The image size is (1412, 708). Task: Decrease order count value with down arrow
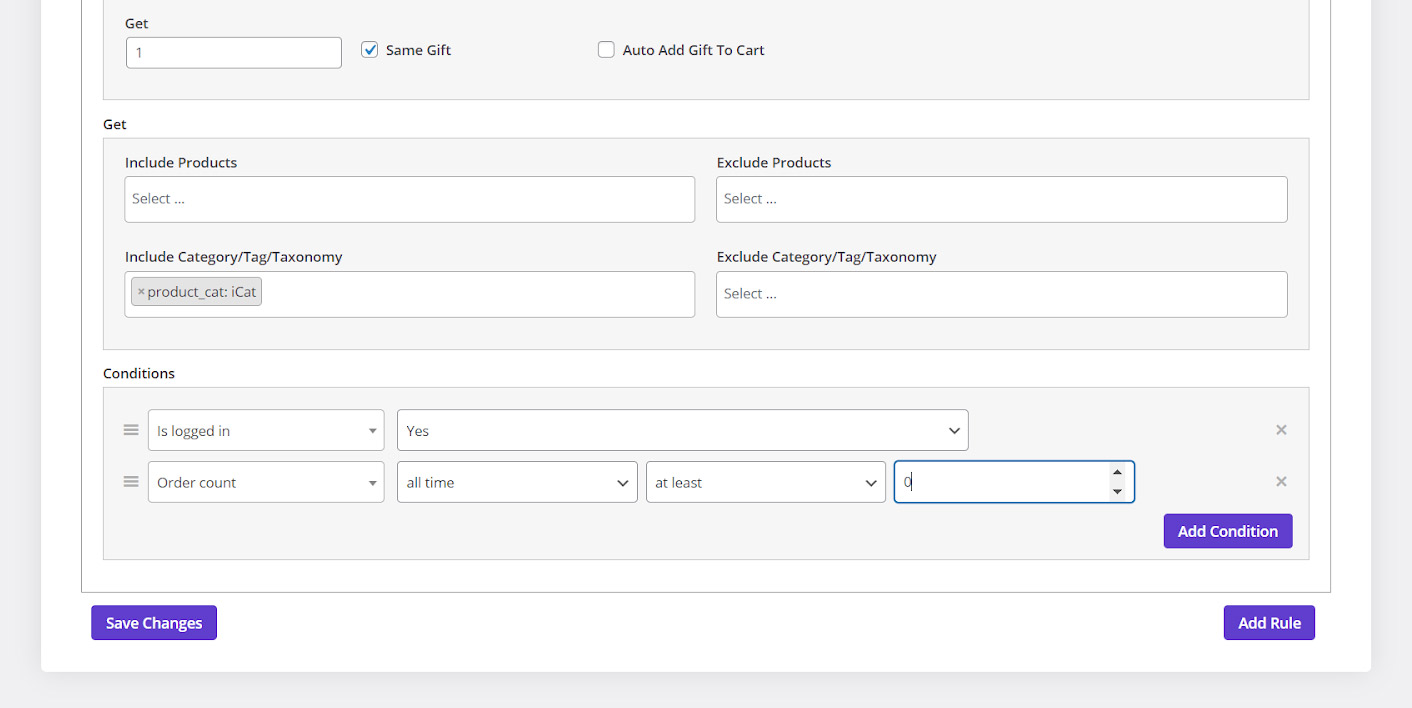[x=1117, y=491]
